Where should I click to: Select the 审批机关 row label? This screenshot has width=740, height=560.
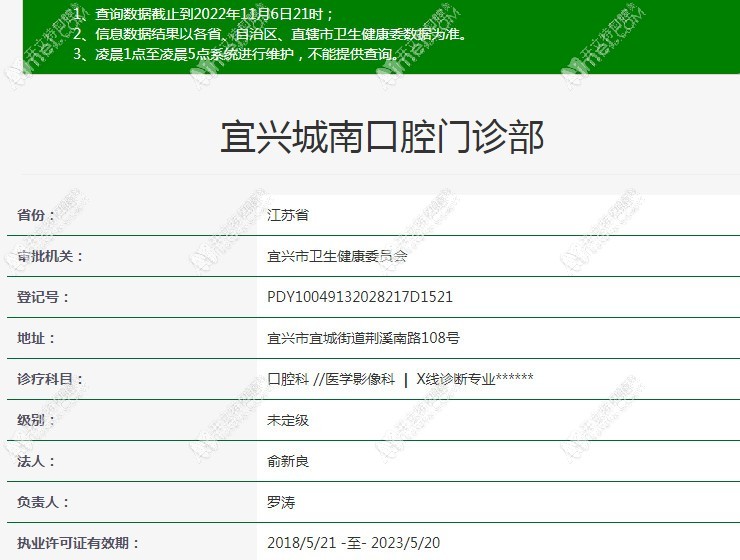pos(51,256)
